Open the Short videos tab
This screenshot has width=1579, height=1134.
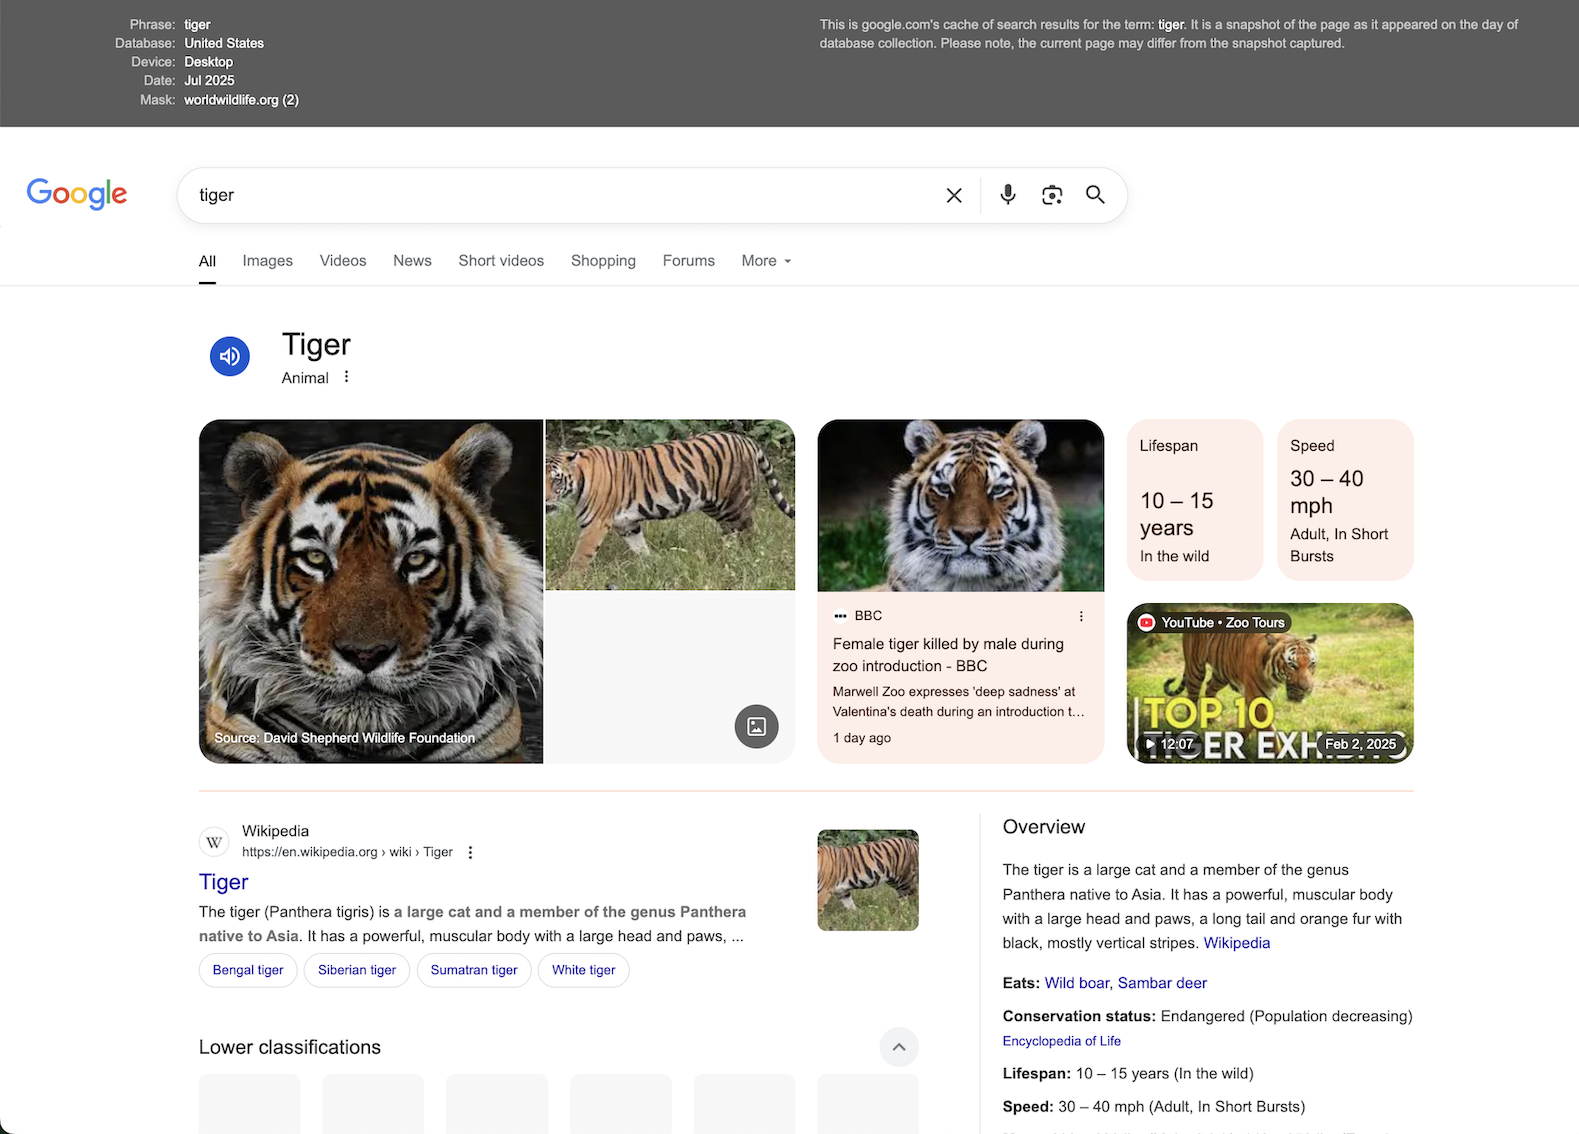click(x=501, y=261)
